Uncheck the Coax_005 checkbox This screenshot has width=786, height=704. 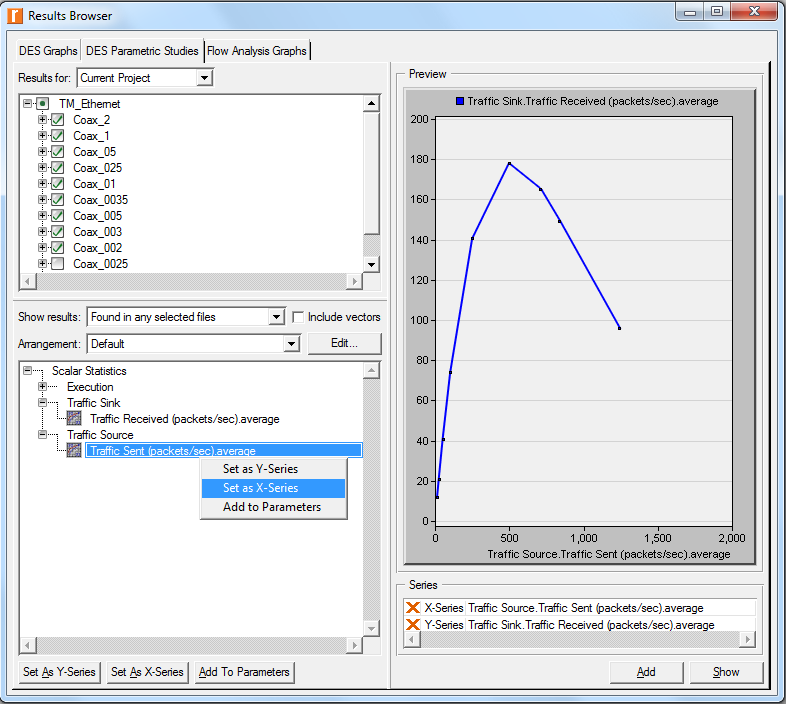[58, 216]
